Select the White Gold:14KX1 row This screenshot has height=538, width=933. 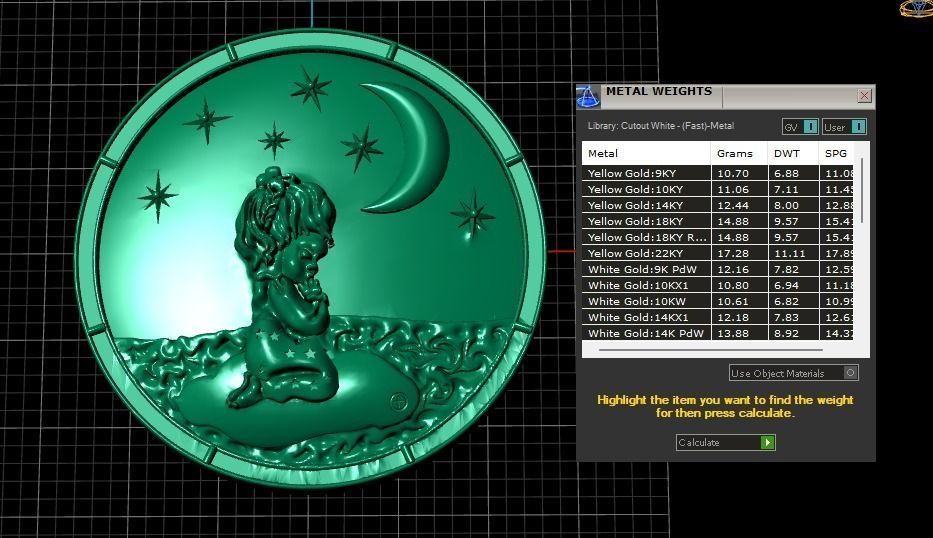(x=718, y=318)
